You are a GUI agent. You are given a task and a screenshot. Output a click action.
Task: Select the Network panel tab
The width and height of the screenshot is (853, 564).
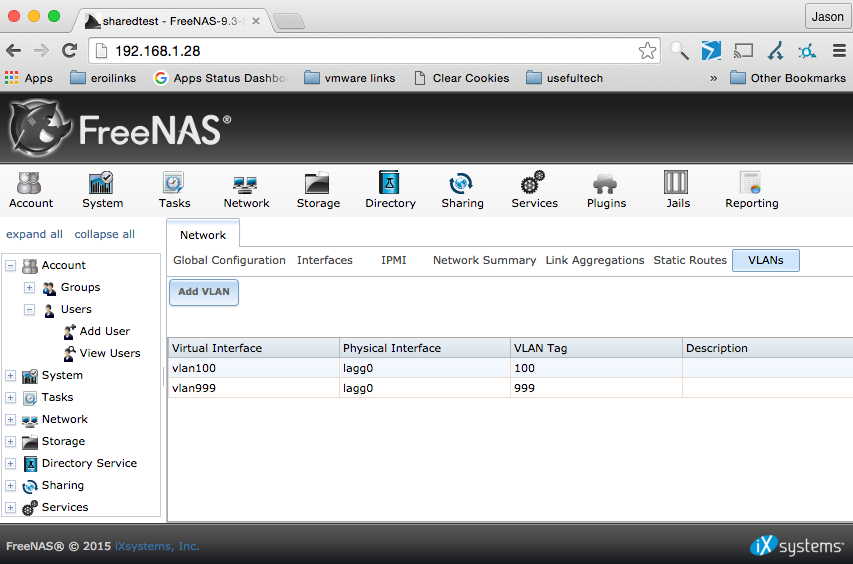(203, 235)
